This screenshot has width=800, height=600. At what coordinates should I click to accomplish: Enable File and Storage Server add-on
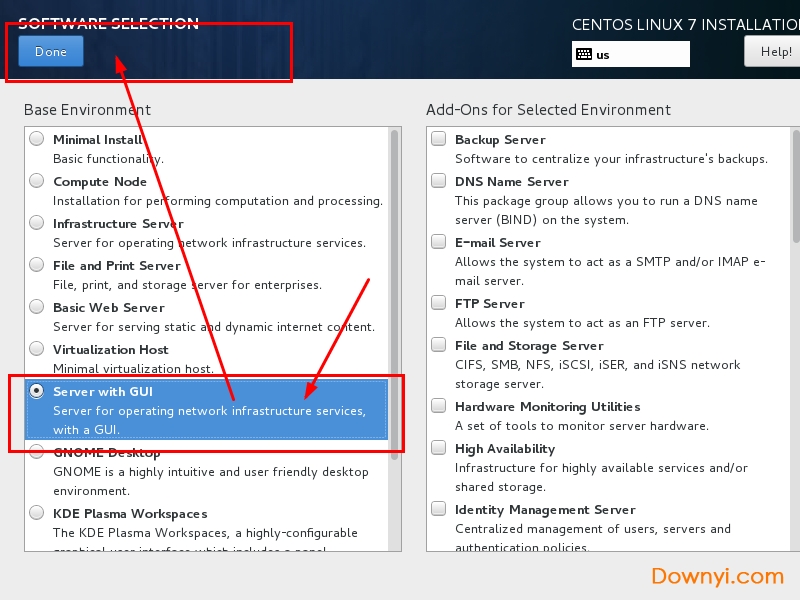tap(439, 345)
